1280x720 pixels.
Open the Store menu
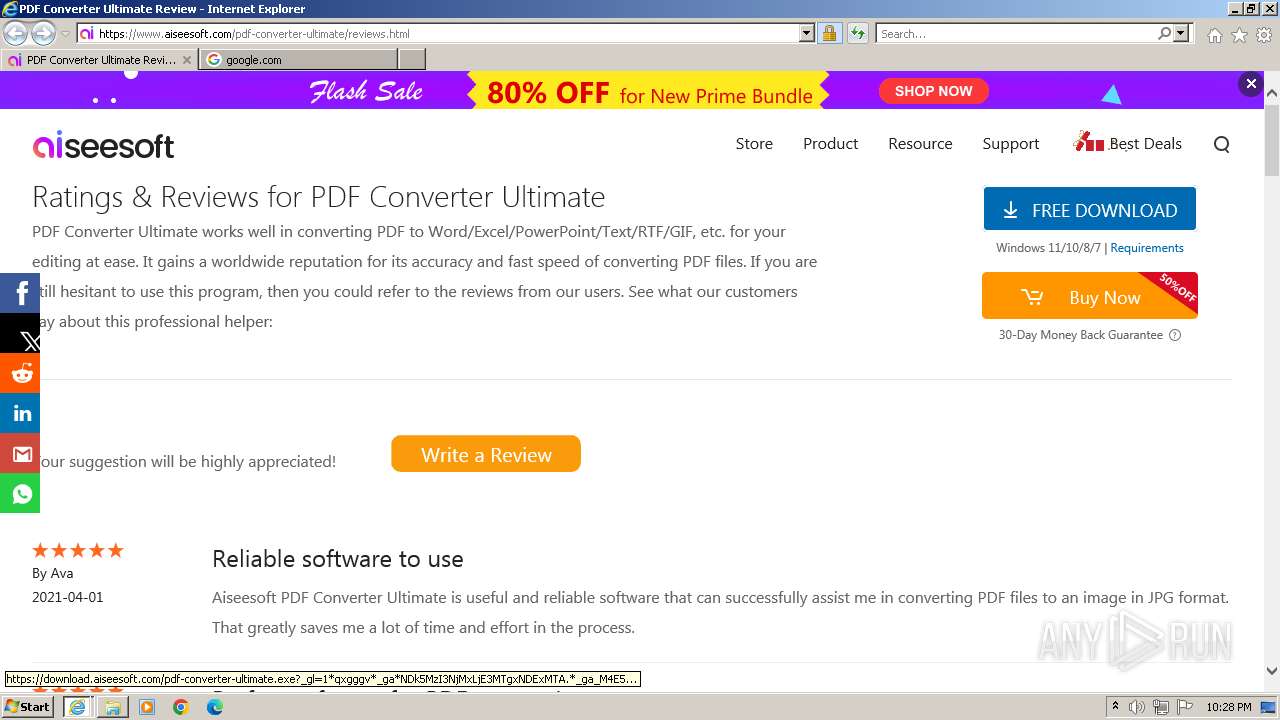coord(754,144)
